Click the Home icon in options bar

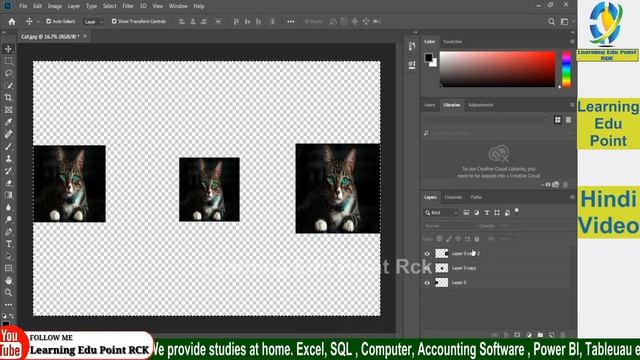click(x=12, y=22)
